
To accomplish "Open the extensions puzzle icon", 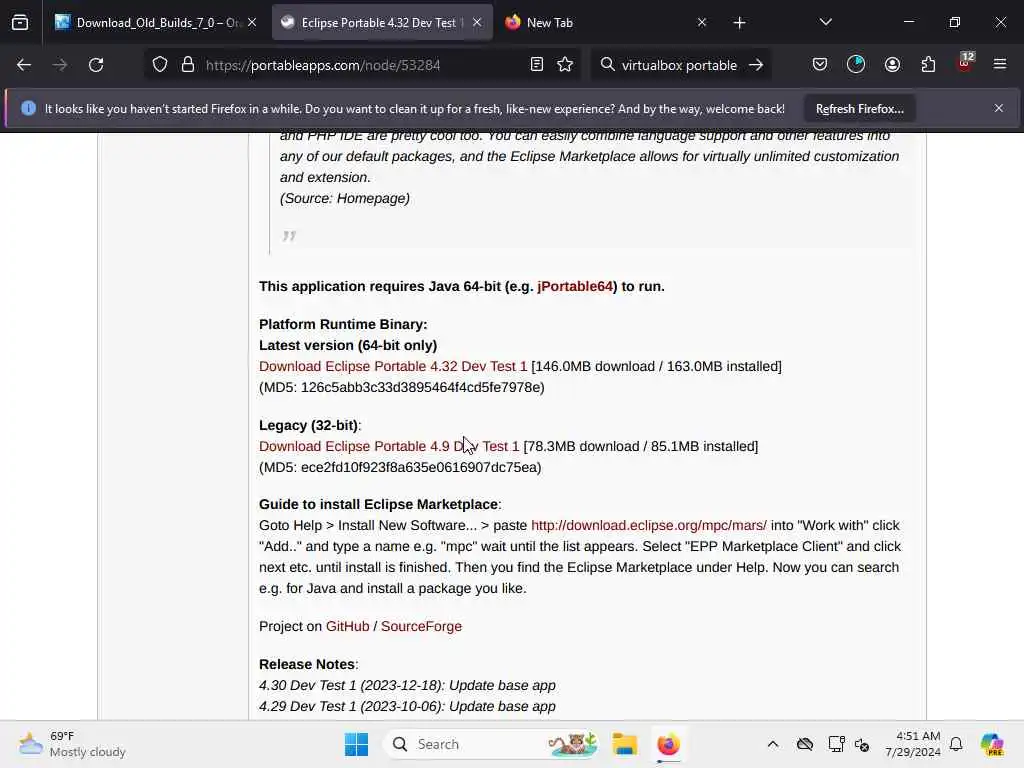I will [928, 65].
